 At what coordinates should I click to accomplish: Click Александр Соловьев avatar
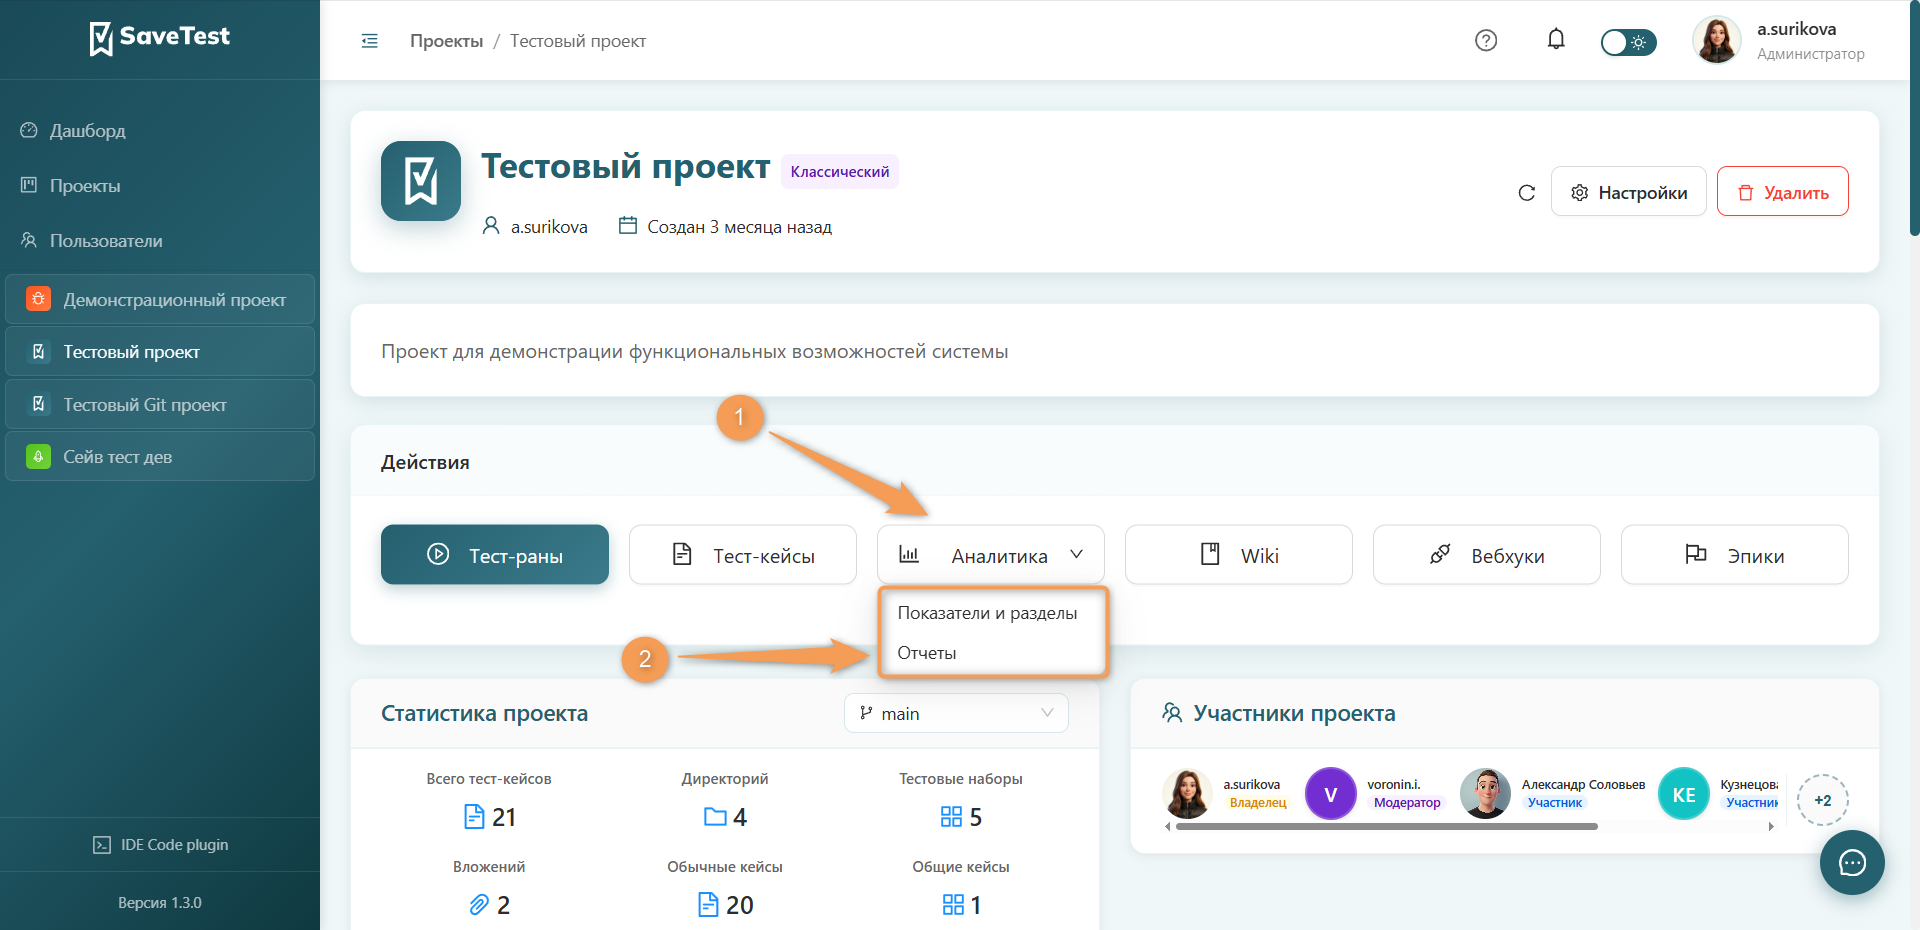(1485, 794)
